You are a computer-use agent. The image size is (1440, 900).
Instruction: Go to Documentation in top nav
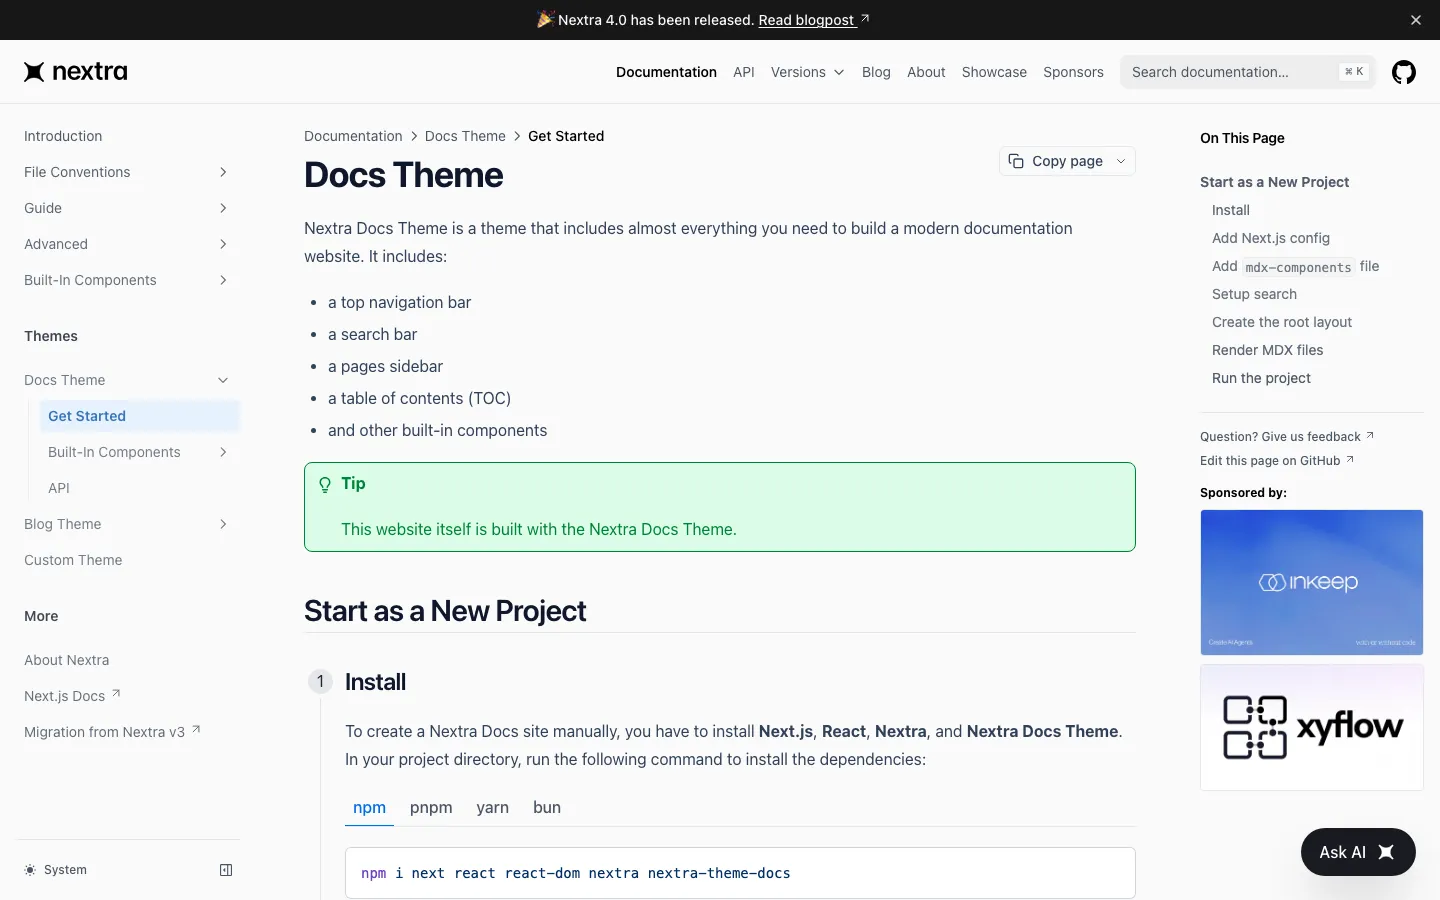[x=666, y=72]
